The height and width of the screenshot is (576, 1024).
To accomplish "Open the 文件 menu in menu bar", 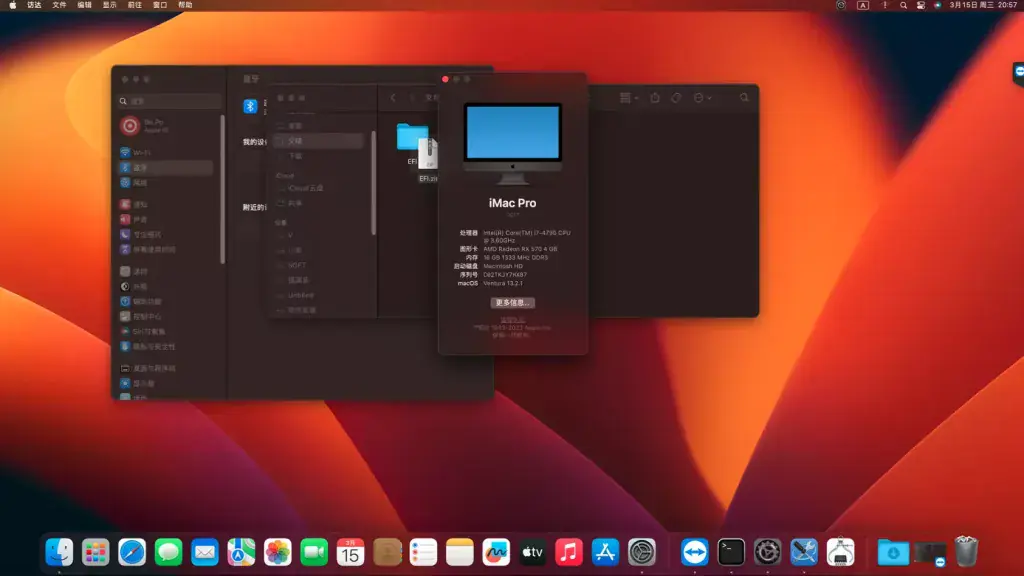I will point(59,5).
